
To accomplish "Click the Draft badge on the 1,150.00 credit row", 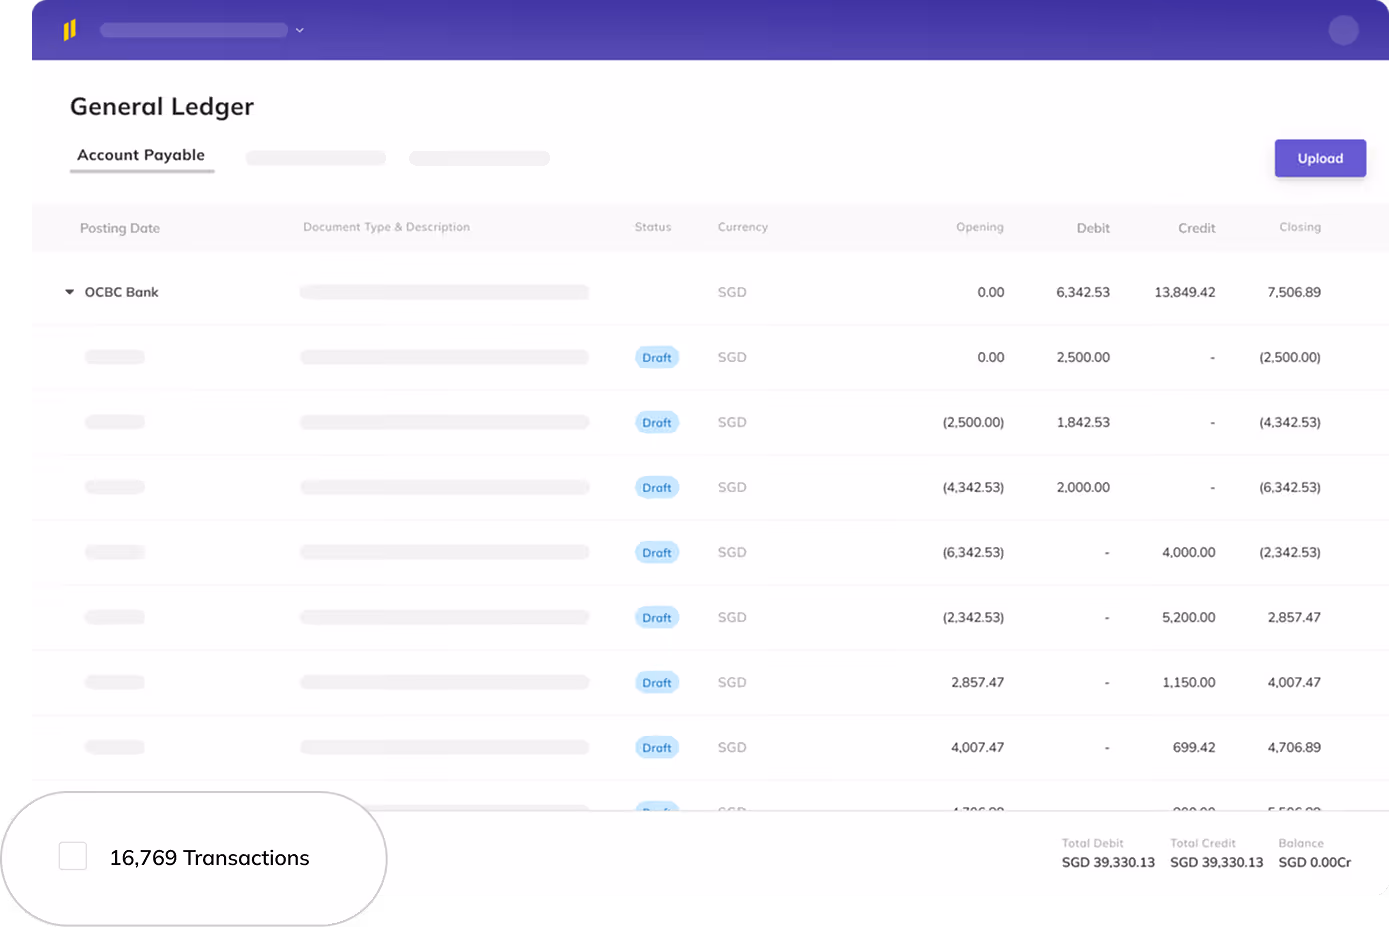I will pos(657,682).
